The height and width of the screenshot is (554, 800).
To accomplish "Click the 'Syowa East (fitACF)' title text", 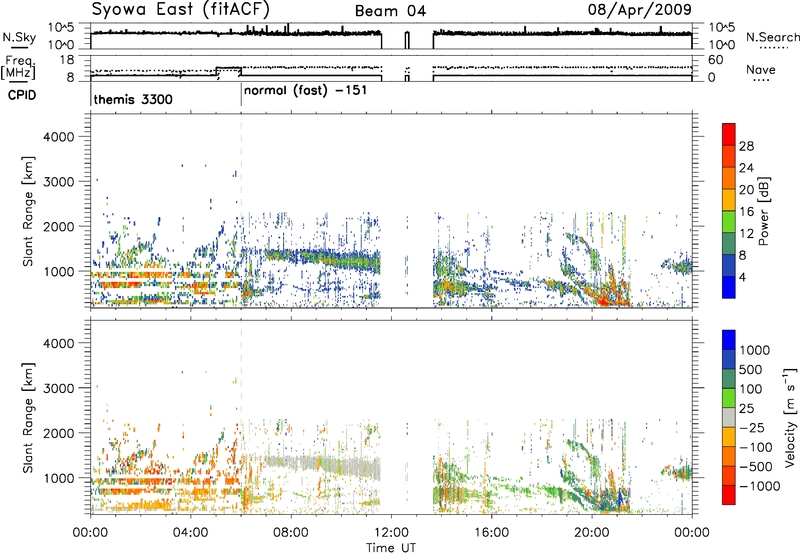I will 180,9.
